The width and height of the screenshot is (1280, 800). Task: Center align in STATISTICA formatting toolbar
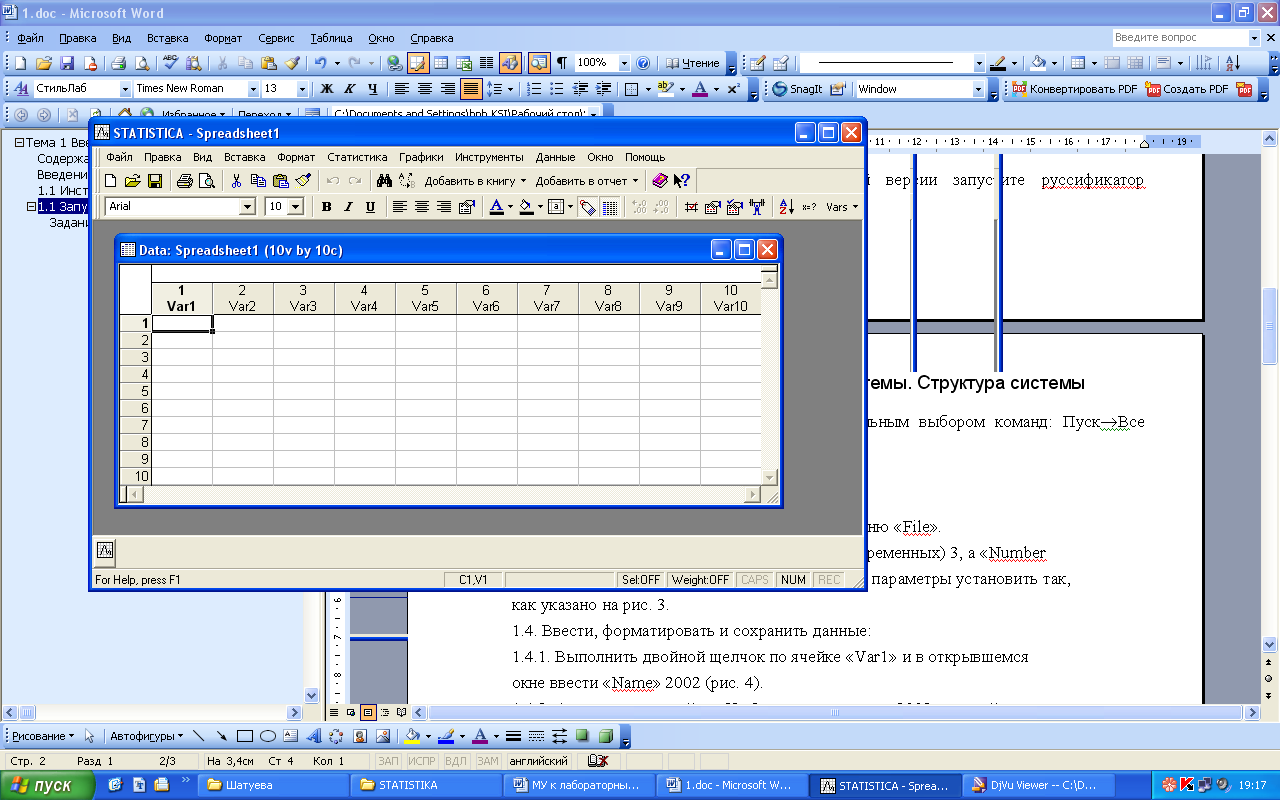pos(422,207)
